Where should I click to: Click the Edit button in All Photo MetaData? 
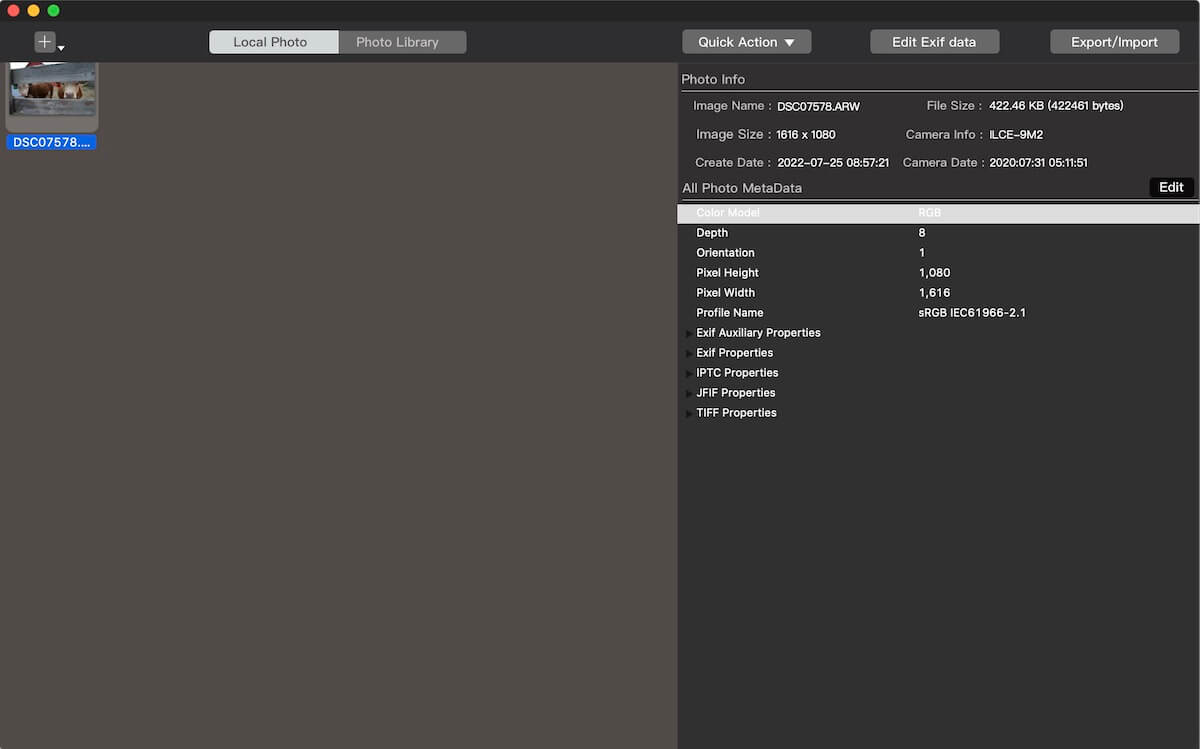(x=1171, y=187)
